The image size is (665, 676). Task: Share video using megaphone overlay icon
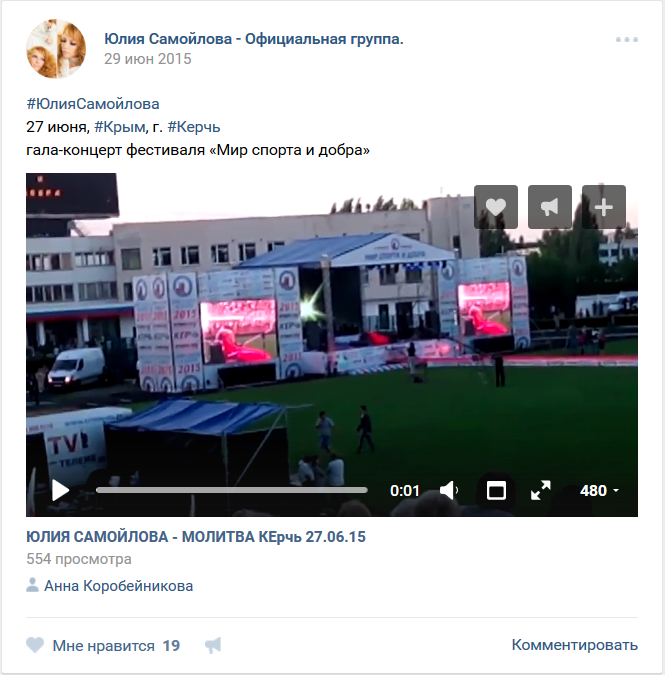pos(549,207)
